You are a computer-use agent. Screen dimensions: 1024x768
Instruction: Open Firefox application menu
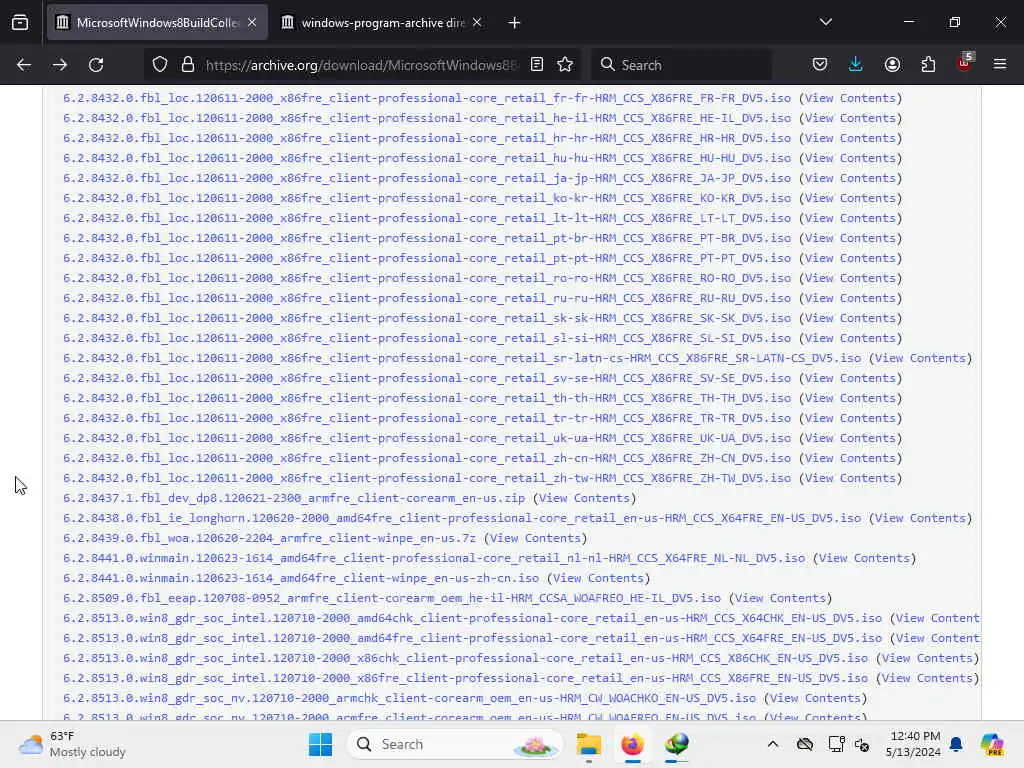pos(1000,65)
